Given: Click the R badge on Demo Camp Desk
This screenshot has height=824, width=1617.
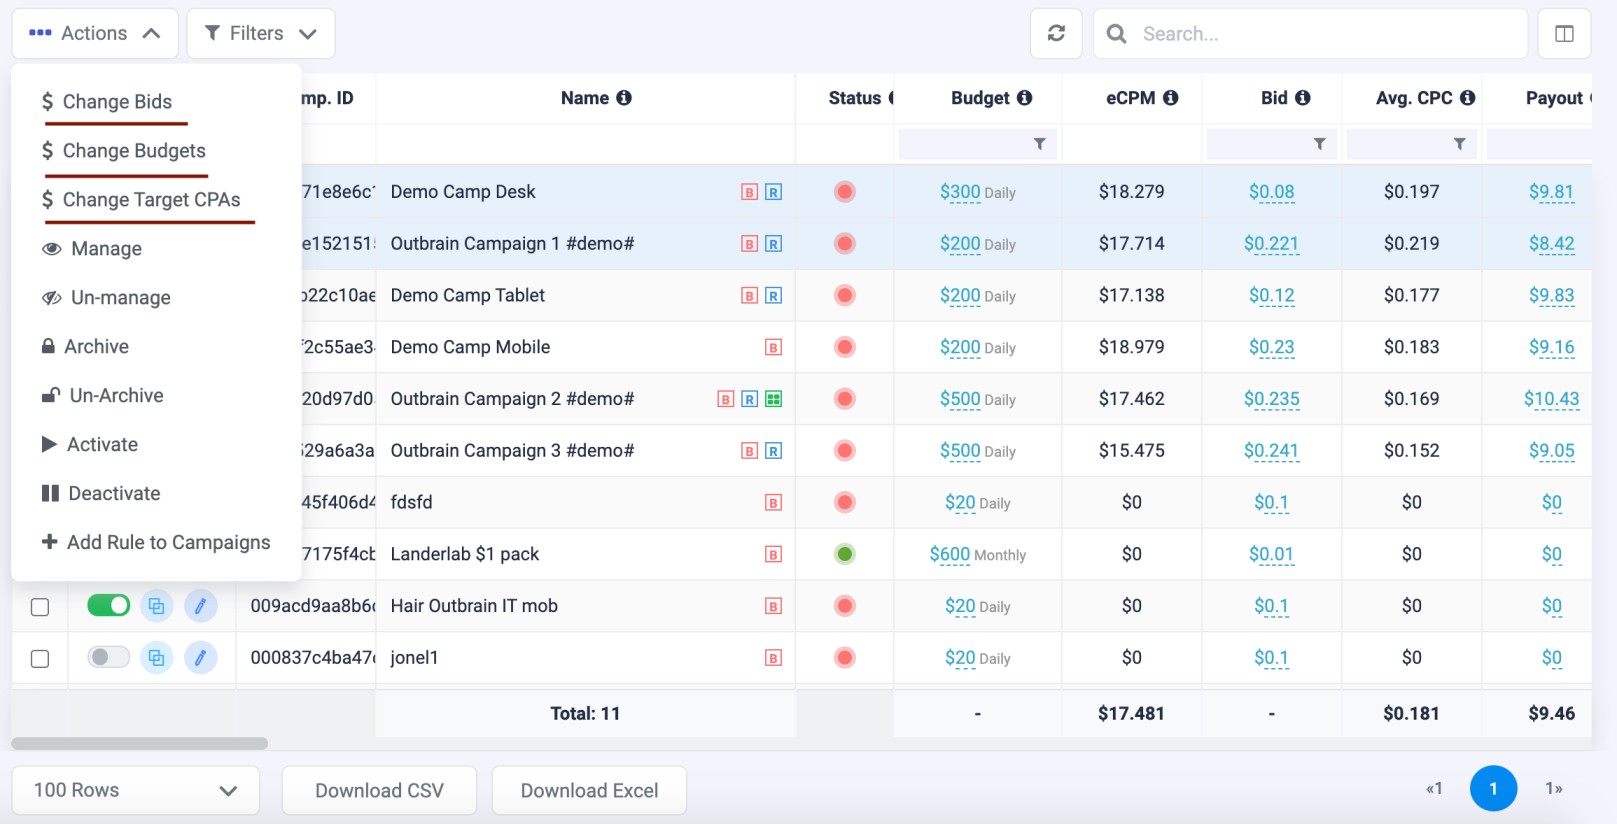Looking at the screenshot, I should click(773, 192).
